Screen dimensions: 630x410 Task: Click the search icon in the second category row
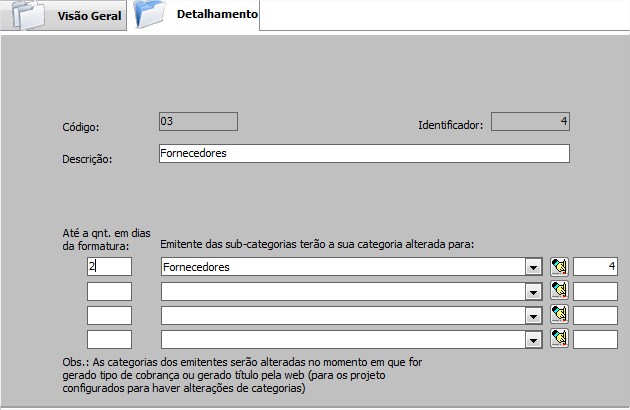(559, 291)
